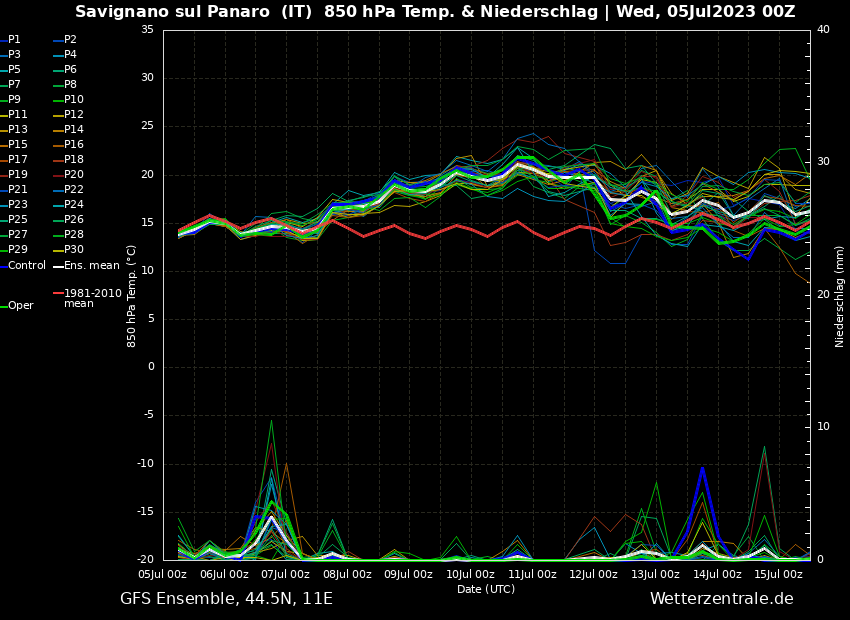Click the P21 legend label
The width and height of the screenshot is (850, 620).
point(17,190)
